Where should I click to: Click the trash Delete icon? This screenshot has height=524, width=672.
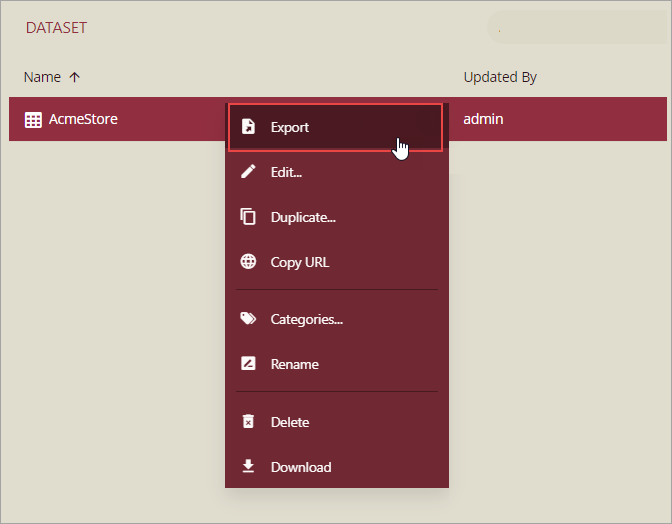click(248, 421)
